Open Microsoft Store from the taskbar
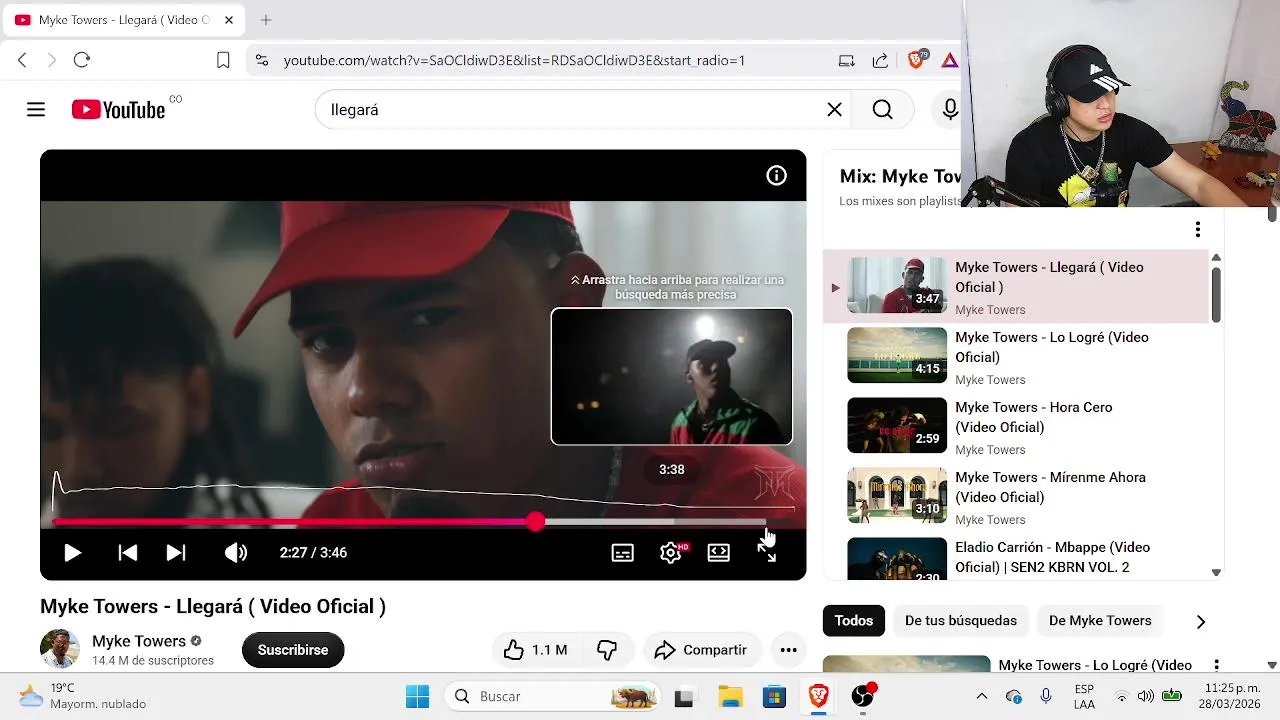This screenshot has height=720, width=1280. point(775,696)
